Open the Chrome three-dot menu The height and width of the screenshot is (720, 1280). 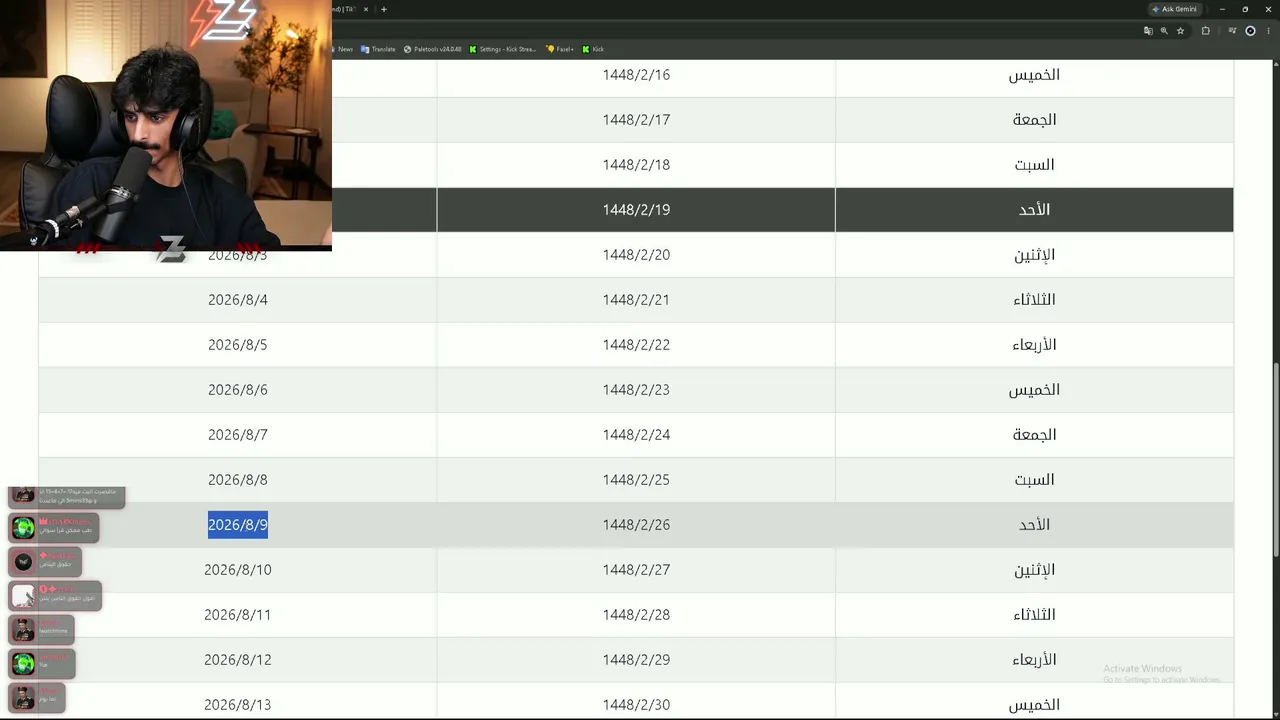click(1267, 31)
